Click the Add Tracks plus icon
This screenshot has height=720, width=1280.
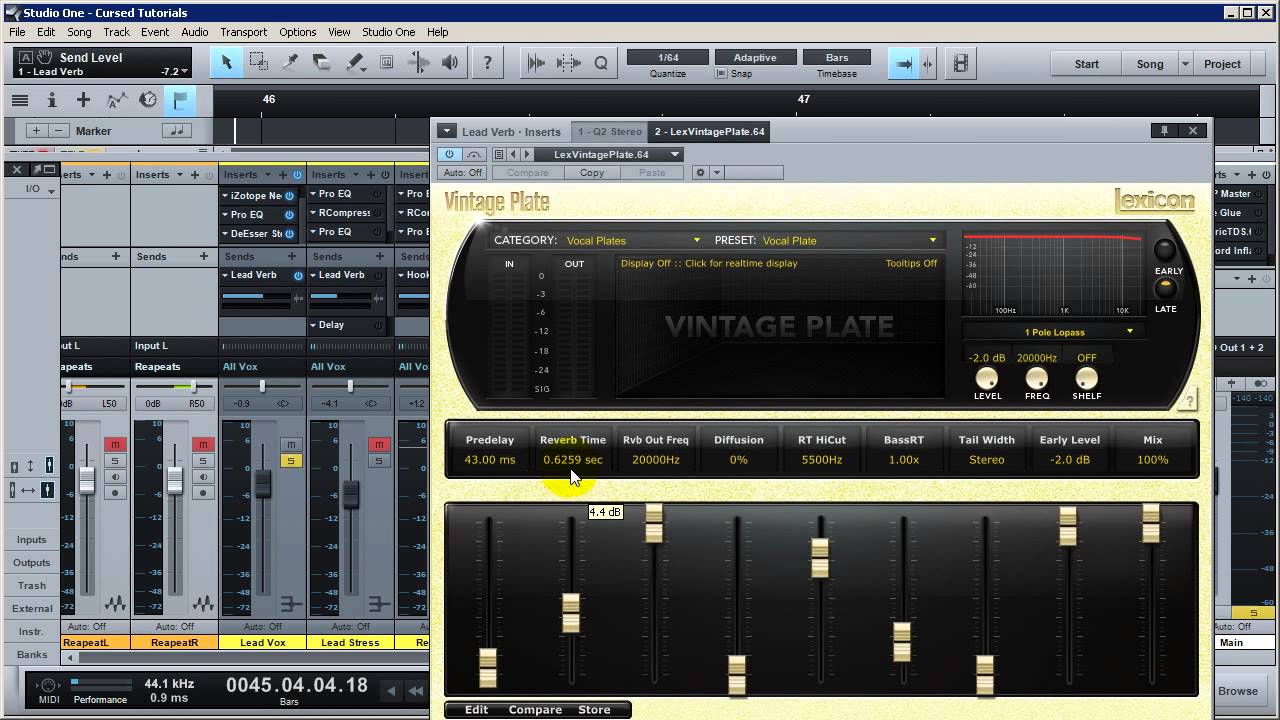point(84,100)
